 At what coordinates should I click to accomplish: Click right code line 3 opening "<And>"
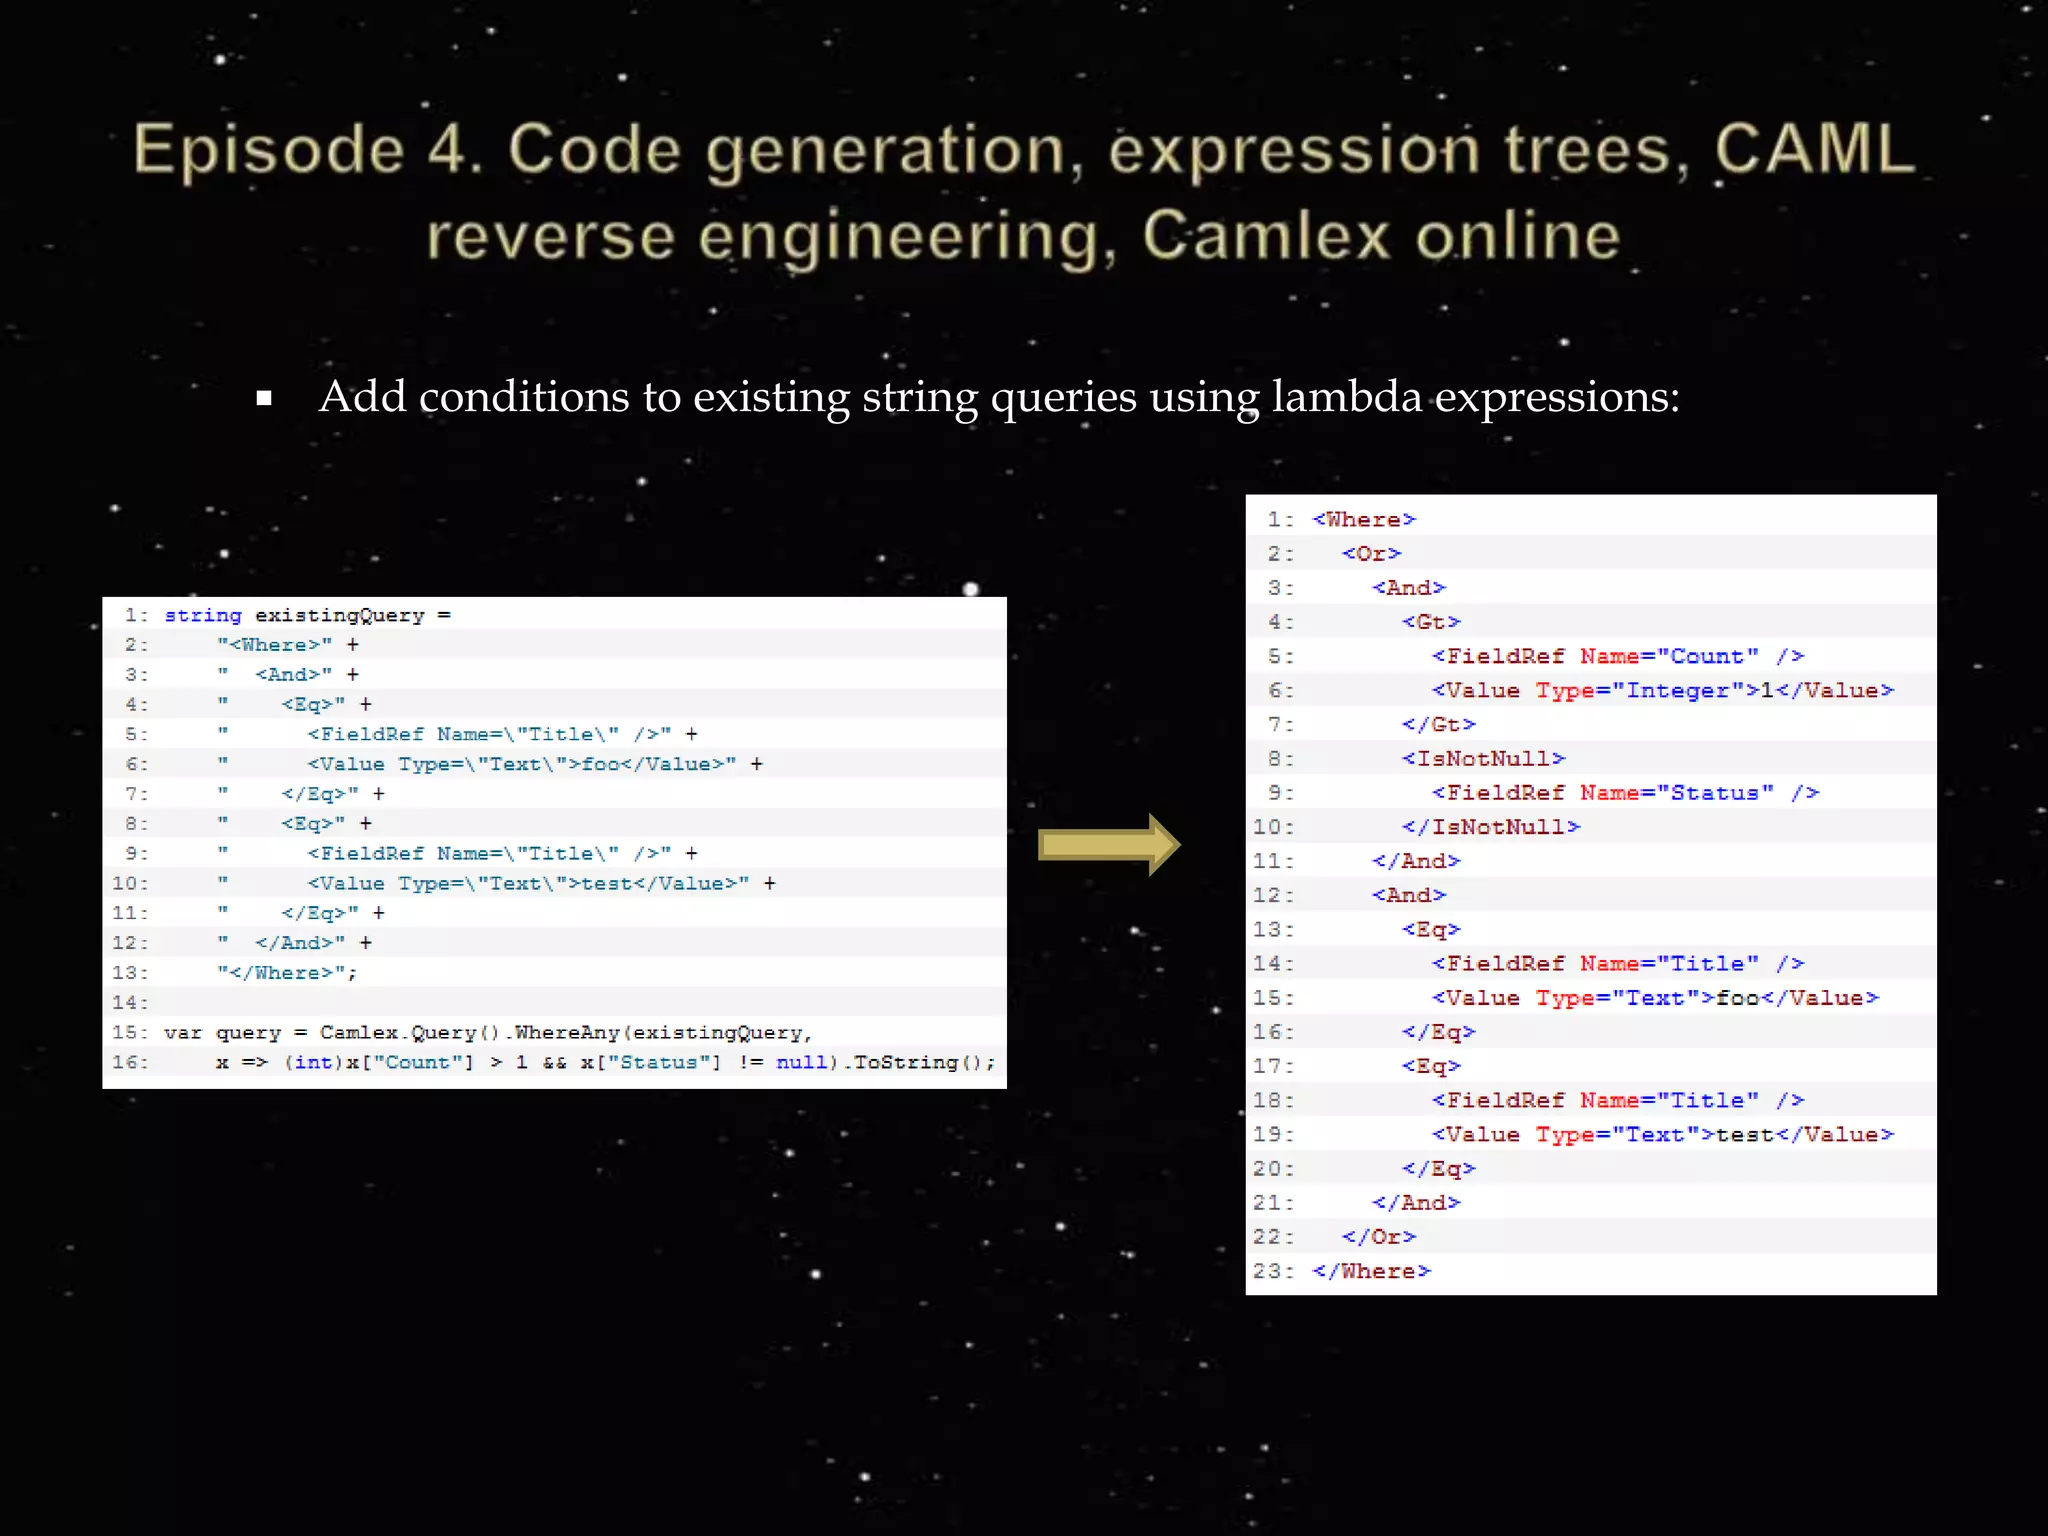click(x=1409, y=588)
